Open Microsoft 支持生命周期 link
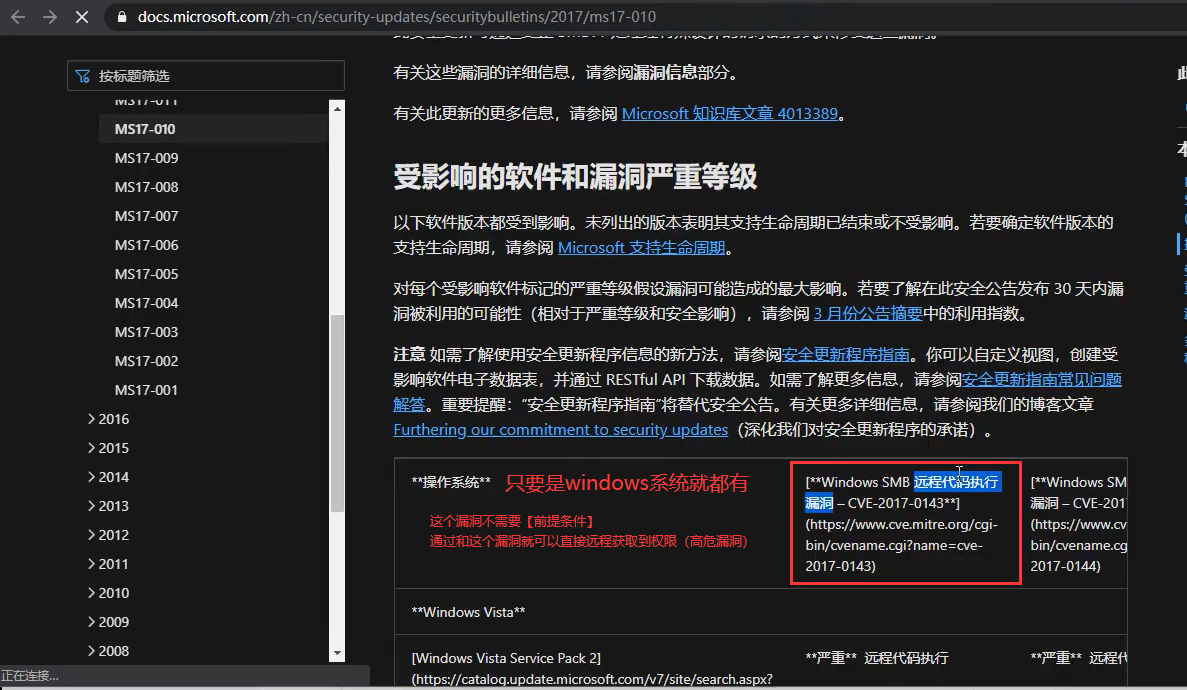This screenshot has height=690, width=1187. coord(641,248)
